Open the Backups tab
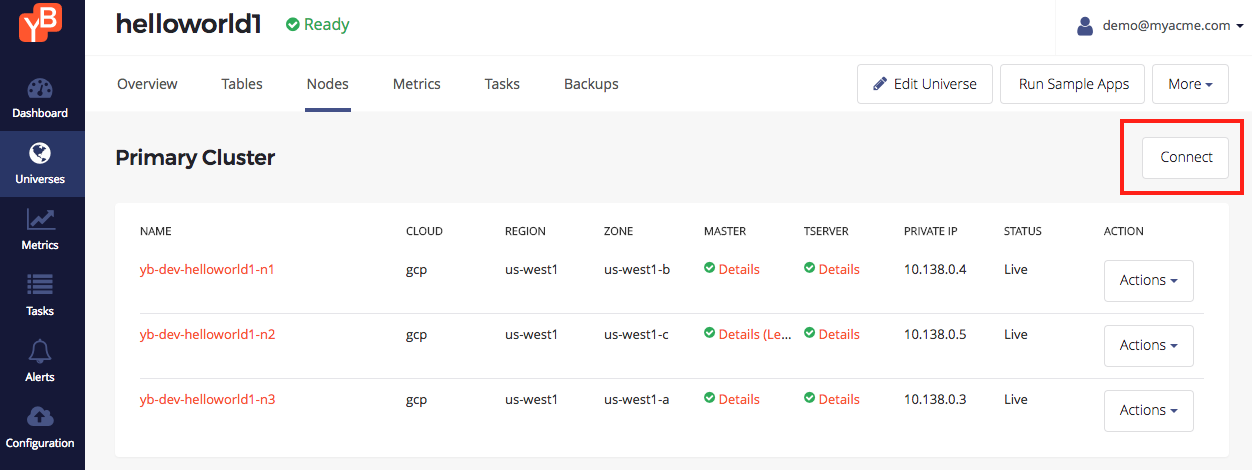The width and height of the screenshot is (1252, 470). [x=591, y=84]
